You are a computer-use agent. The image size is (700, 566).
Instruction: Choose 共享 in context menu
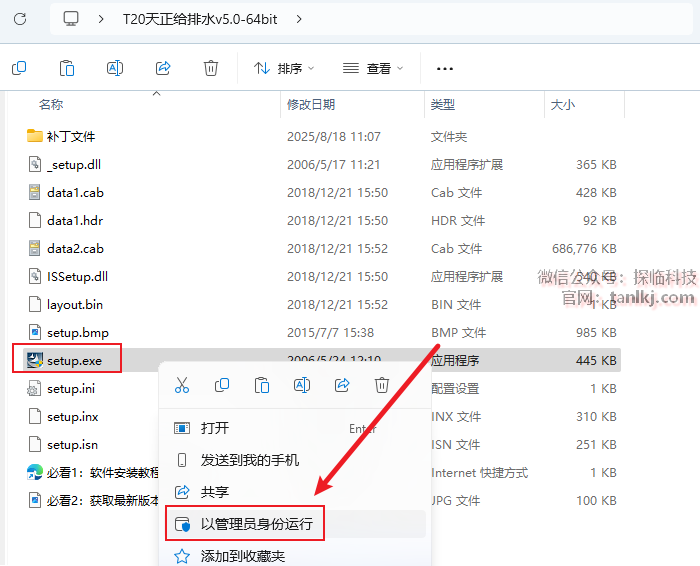point(295,492)
